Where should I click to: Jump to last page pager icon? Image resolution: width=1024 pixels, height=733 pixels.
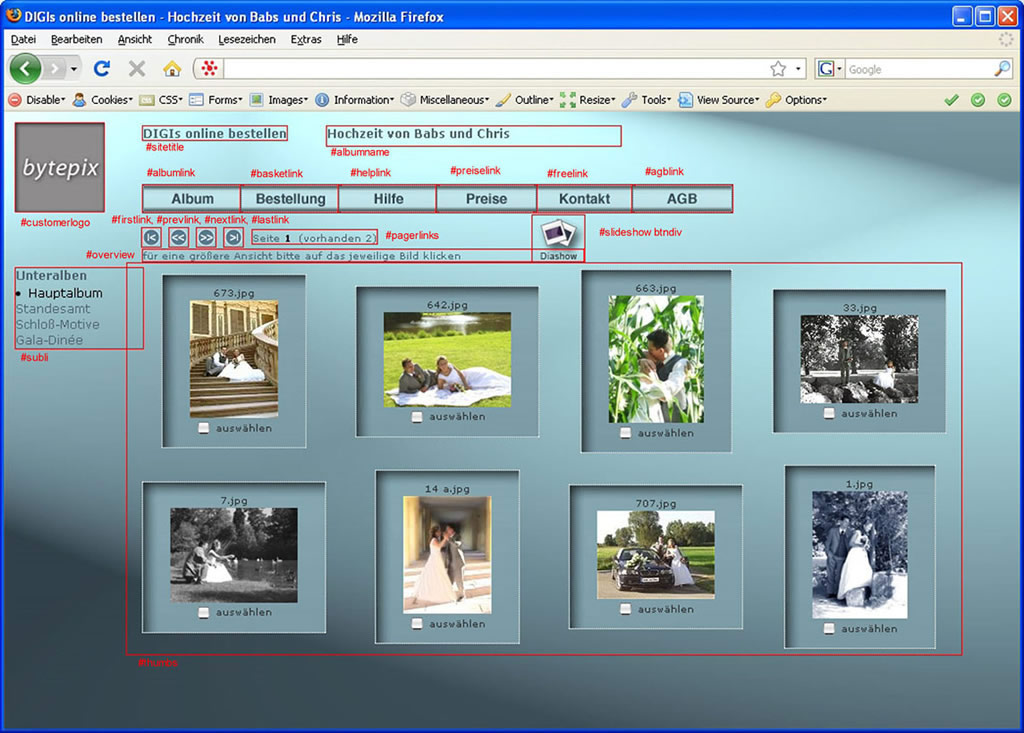(x=233, y=238)
